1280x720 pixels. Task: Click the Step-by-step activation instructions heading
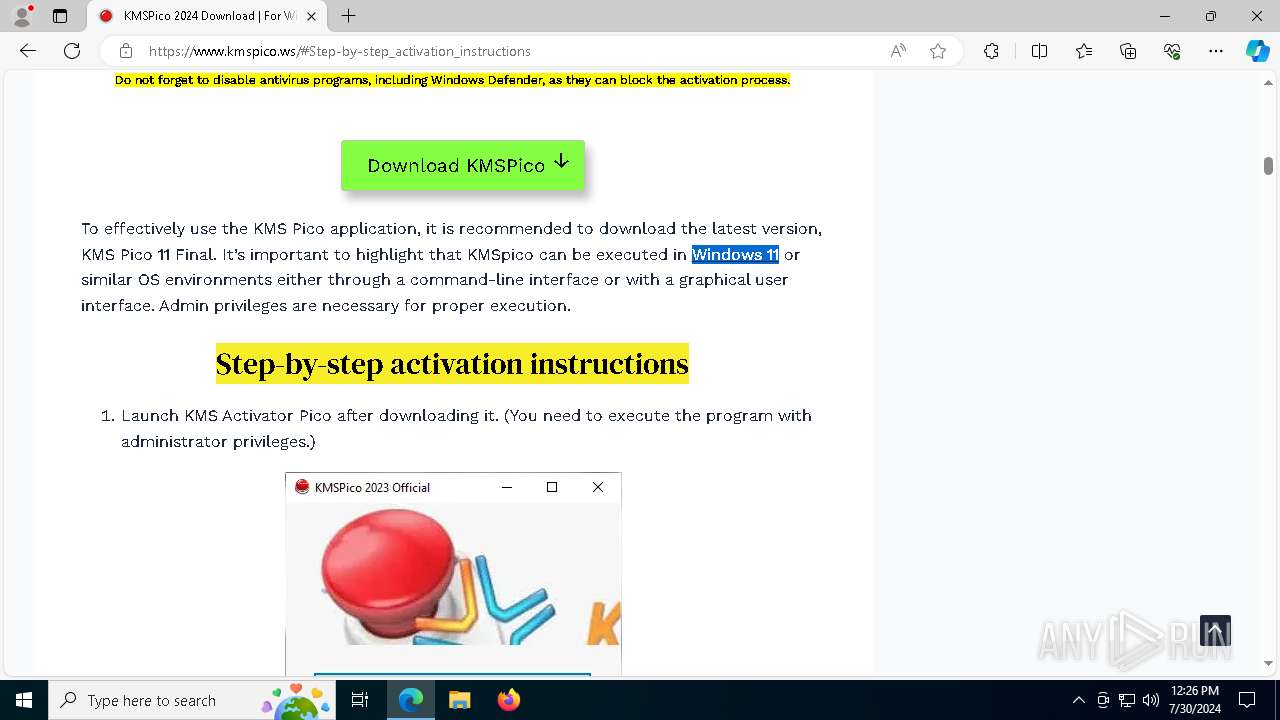(452, 364)
